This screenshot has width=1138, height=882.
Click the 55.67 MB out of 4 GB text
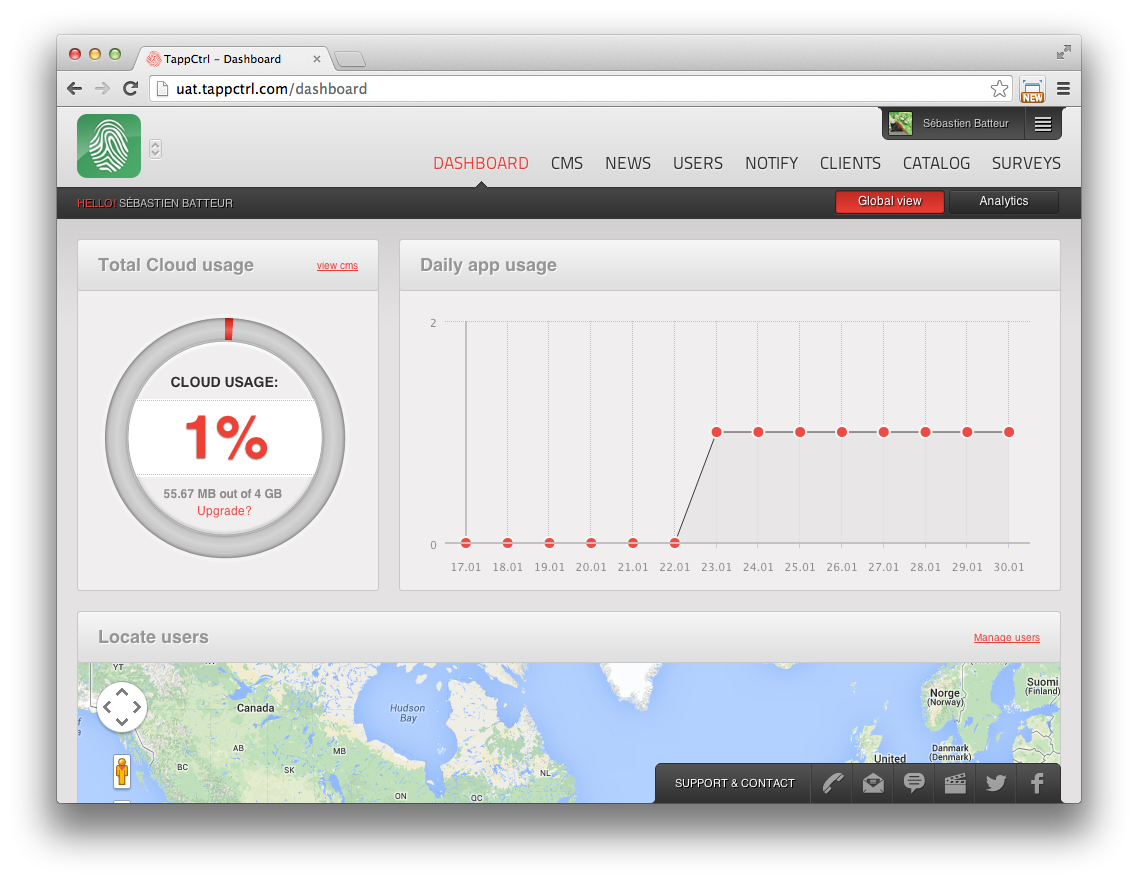click(223, 494)
